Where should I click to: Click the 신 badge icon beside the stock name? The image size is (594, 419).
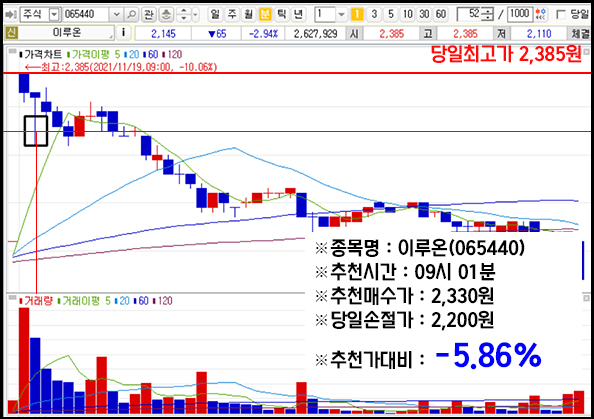11,33
